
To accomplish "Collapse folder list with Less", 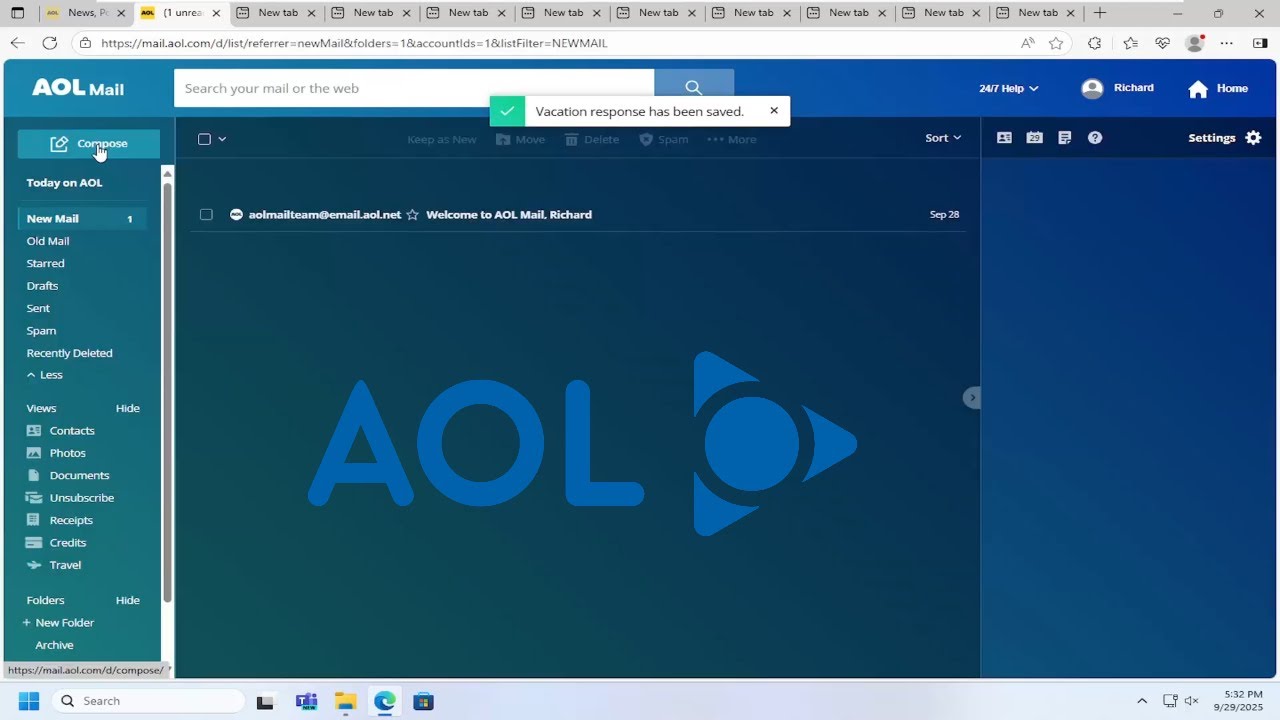I will coord(45,375).
